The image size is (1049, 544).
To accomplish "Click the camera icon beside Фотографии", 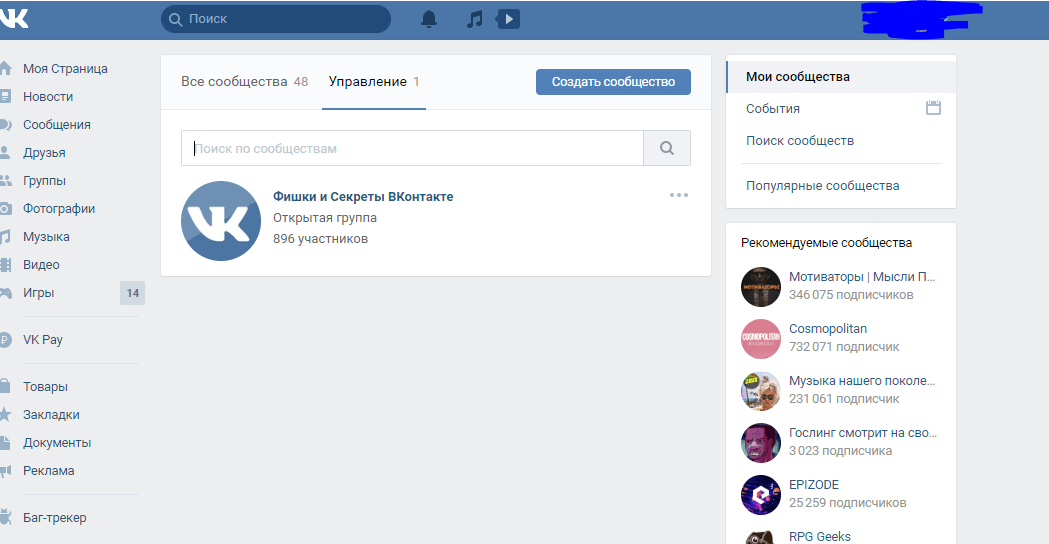I will (5, 209).
